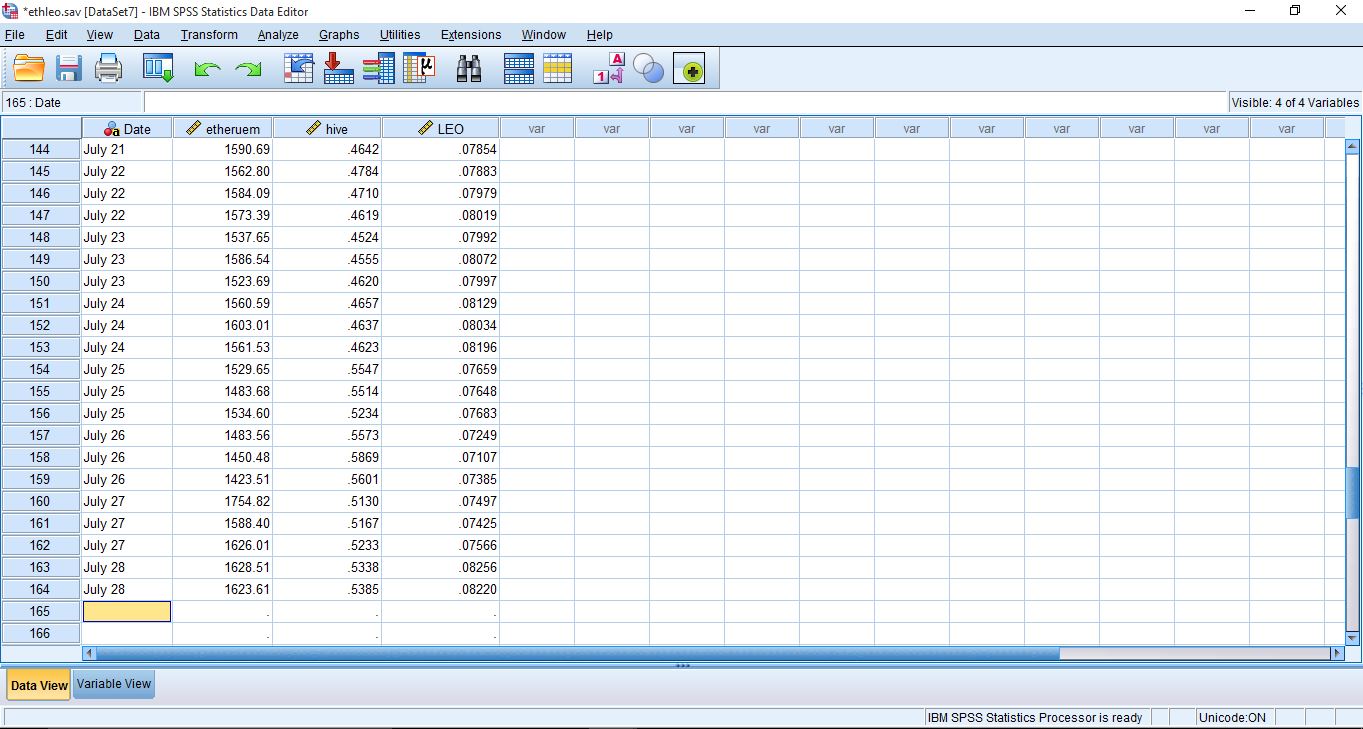Click horizontal scrollbar right arrow
Image resolution: width=1363 pixels, height=729 pixels.
pos(1337,653)
